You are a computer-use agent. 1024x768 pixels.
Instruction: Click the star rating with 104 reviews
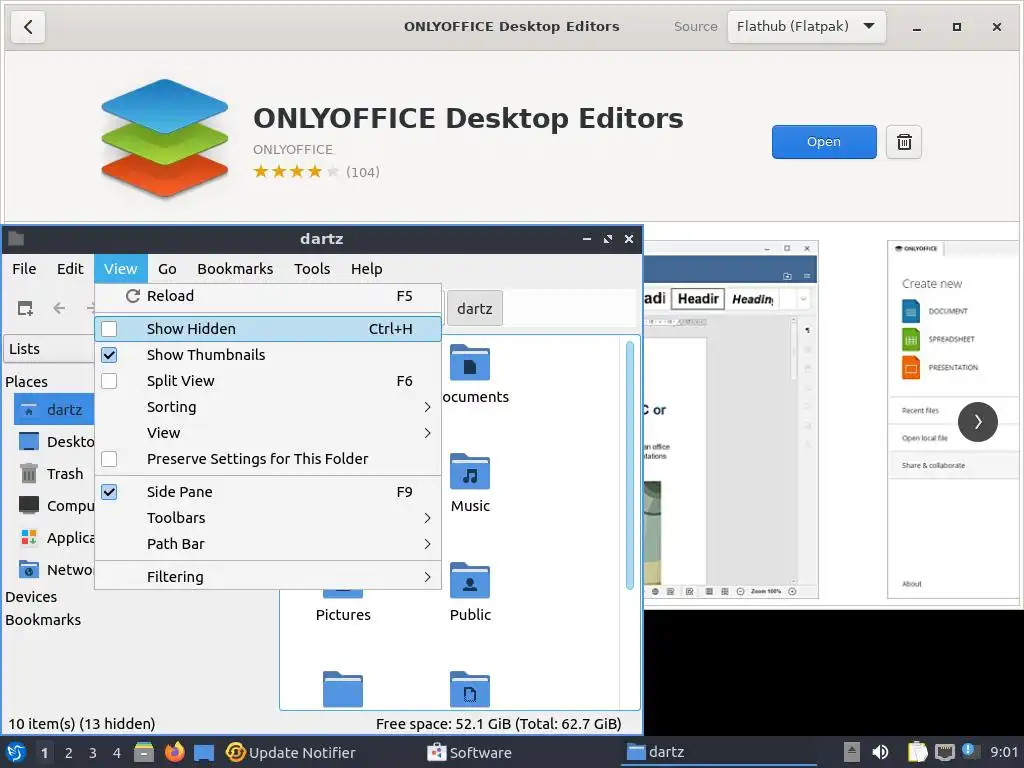tap(316, 172)
